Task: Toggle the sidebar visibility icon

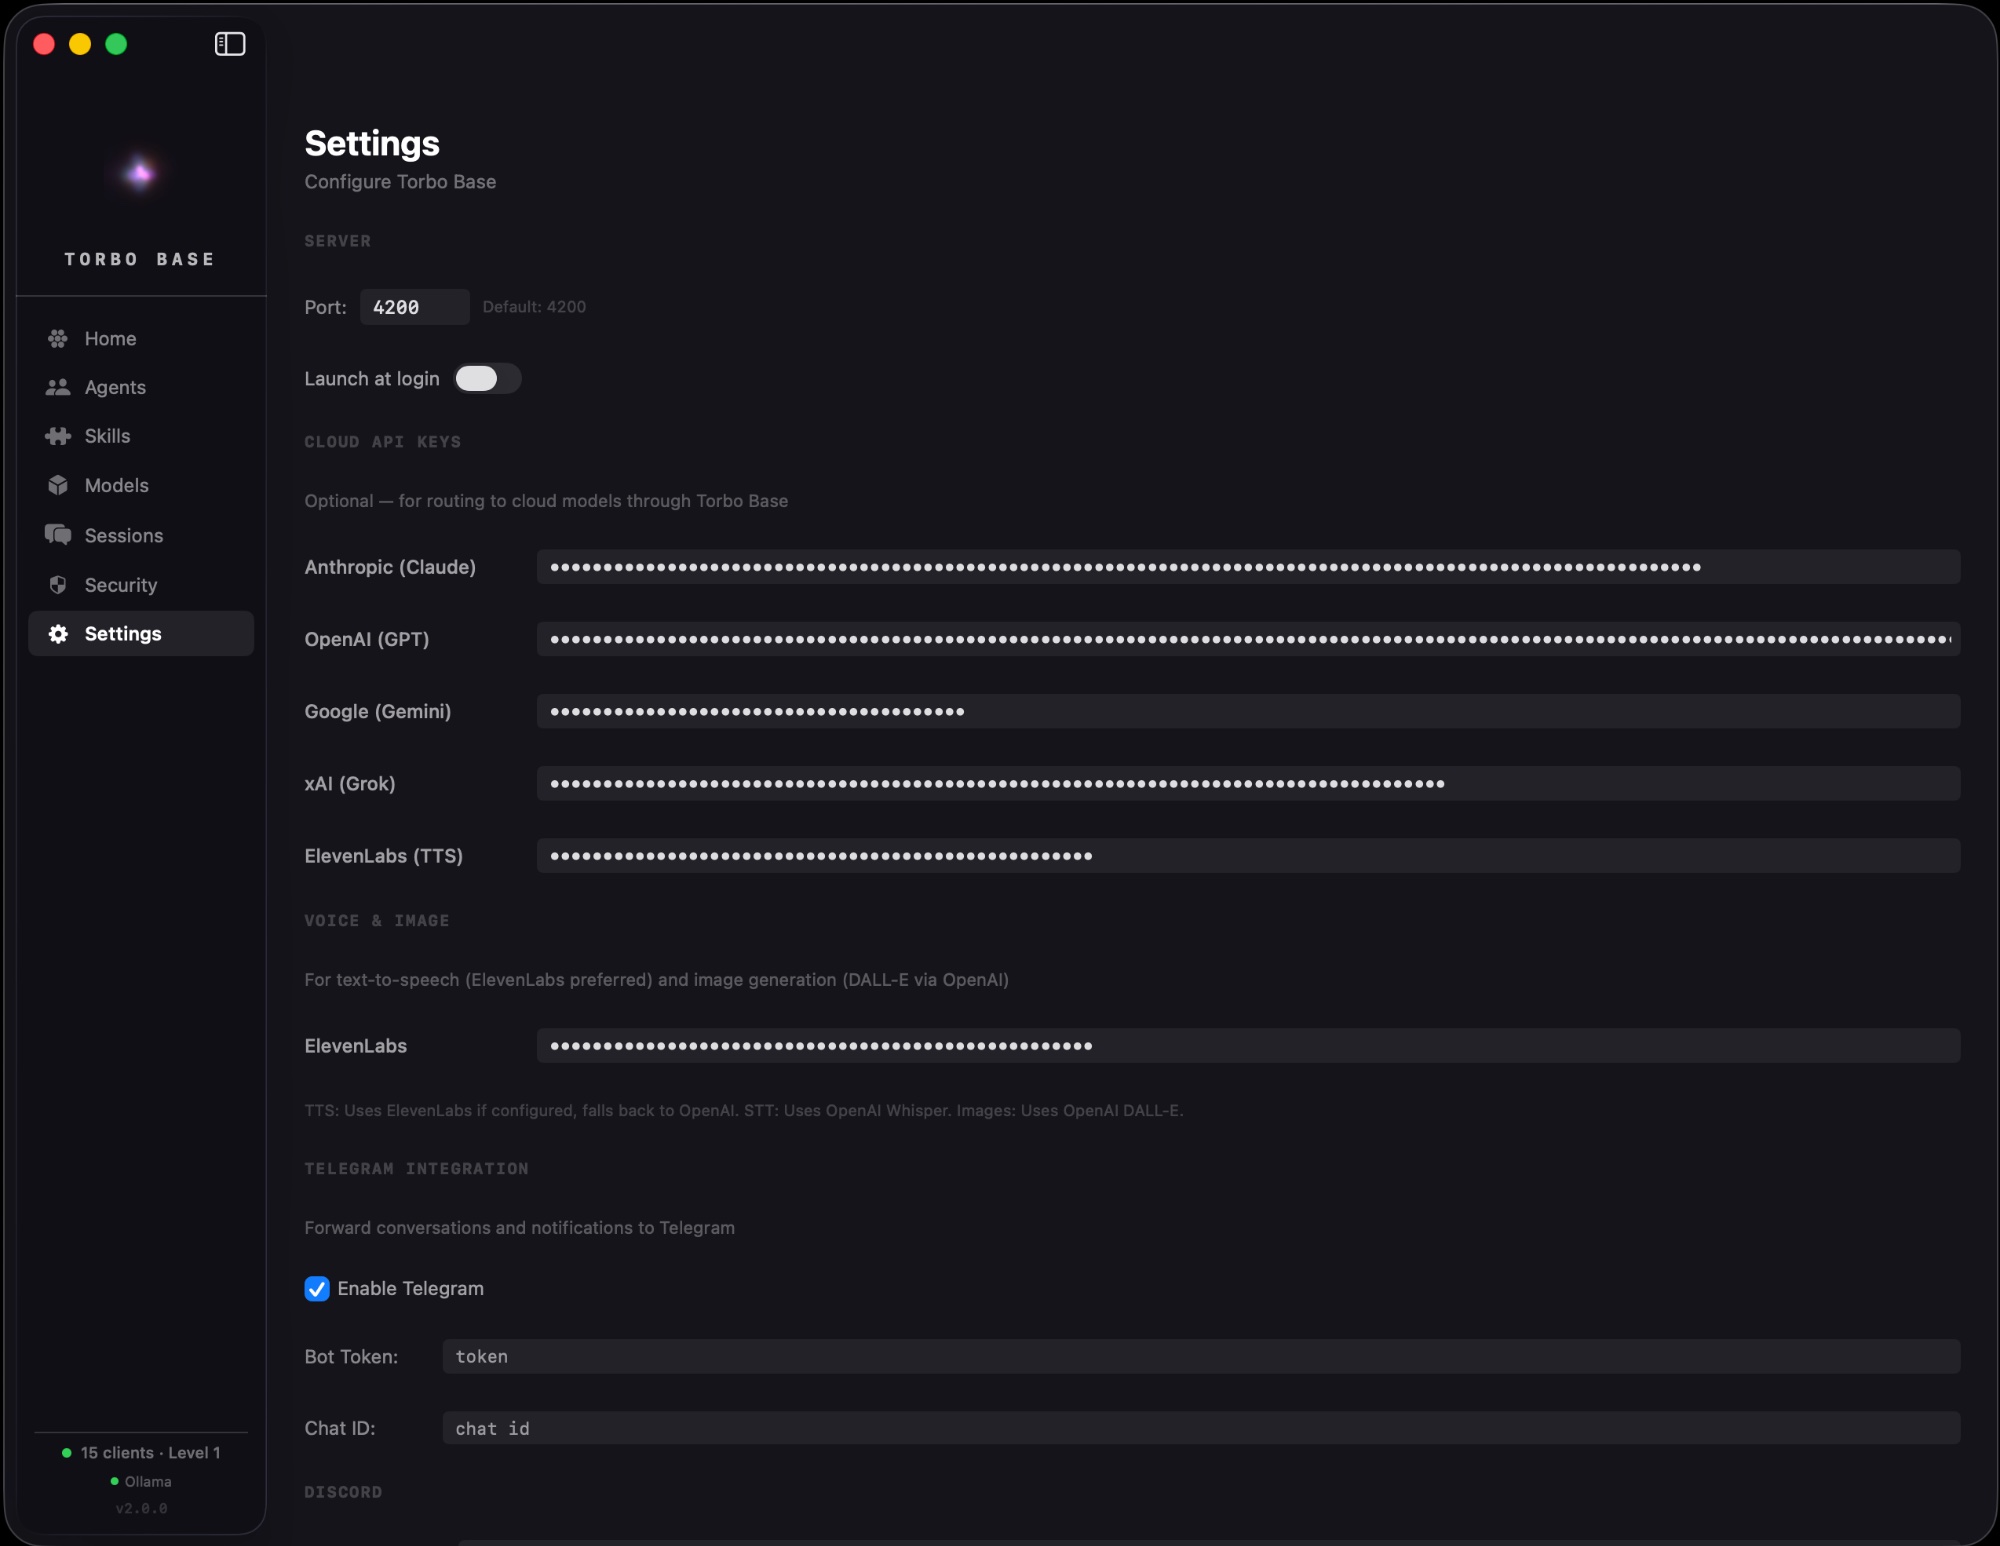Action: pos(230,43)
